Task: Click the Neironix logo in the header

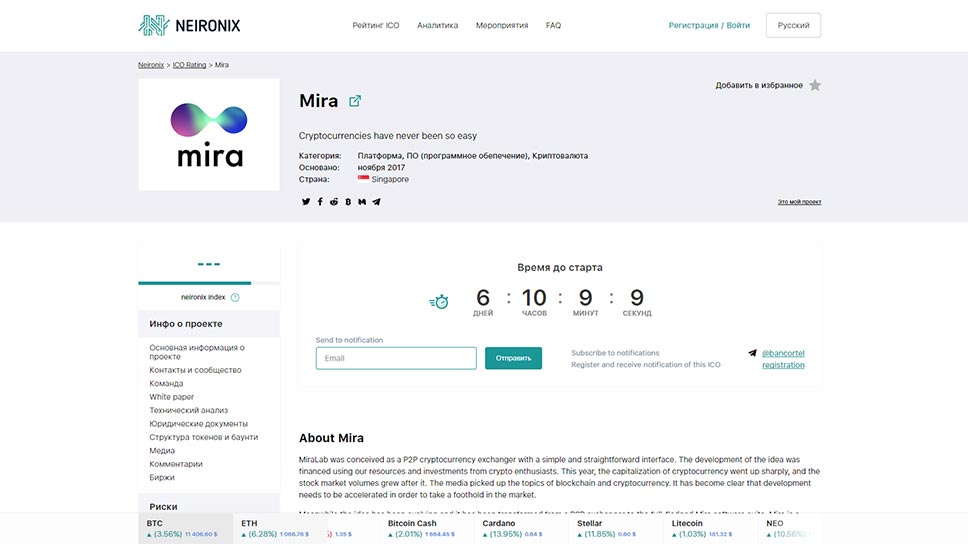Action: pos(190,25)
